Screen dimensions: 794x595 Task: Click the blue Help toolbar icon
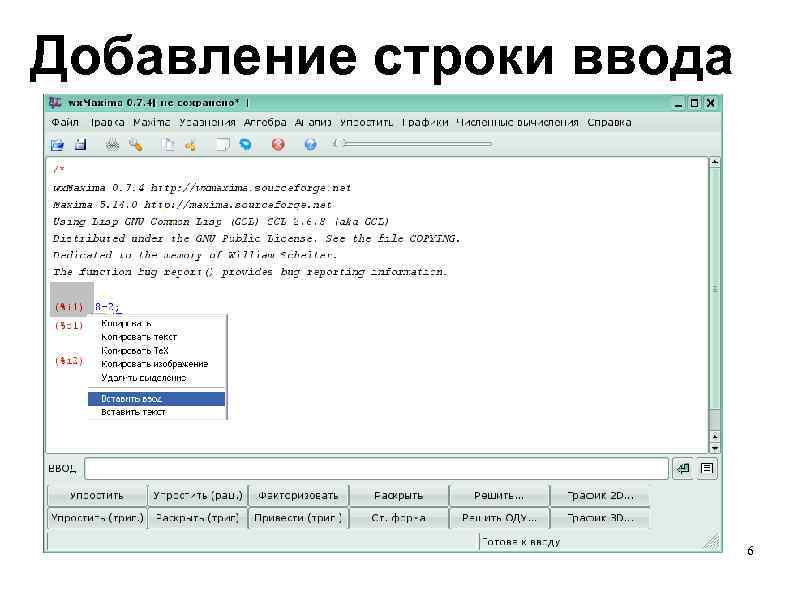pyautogui.click(x=310, y=145)
